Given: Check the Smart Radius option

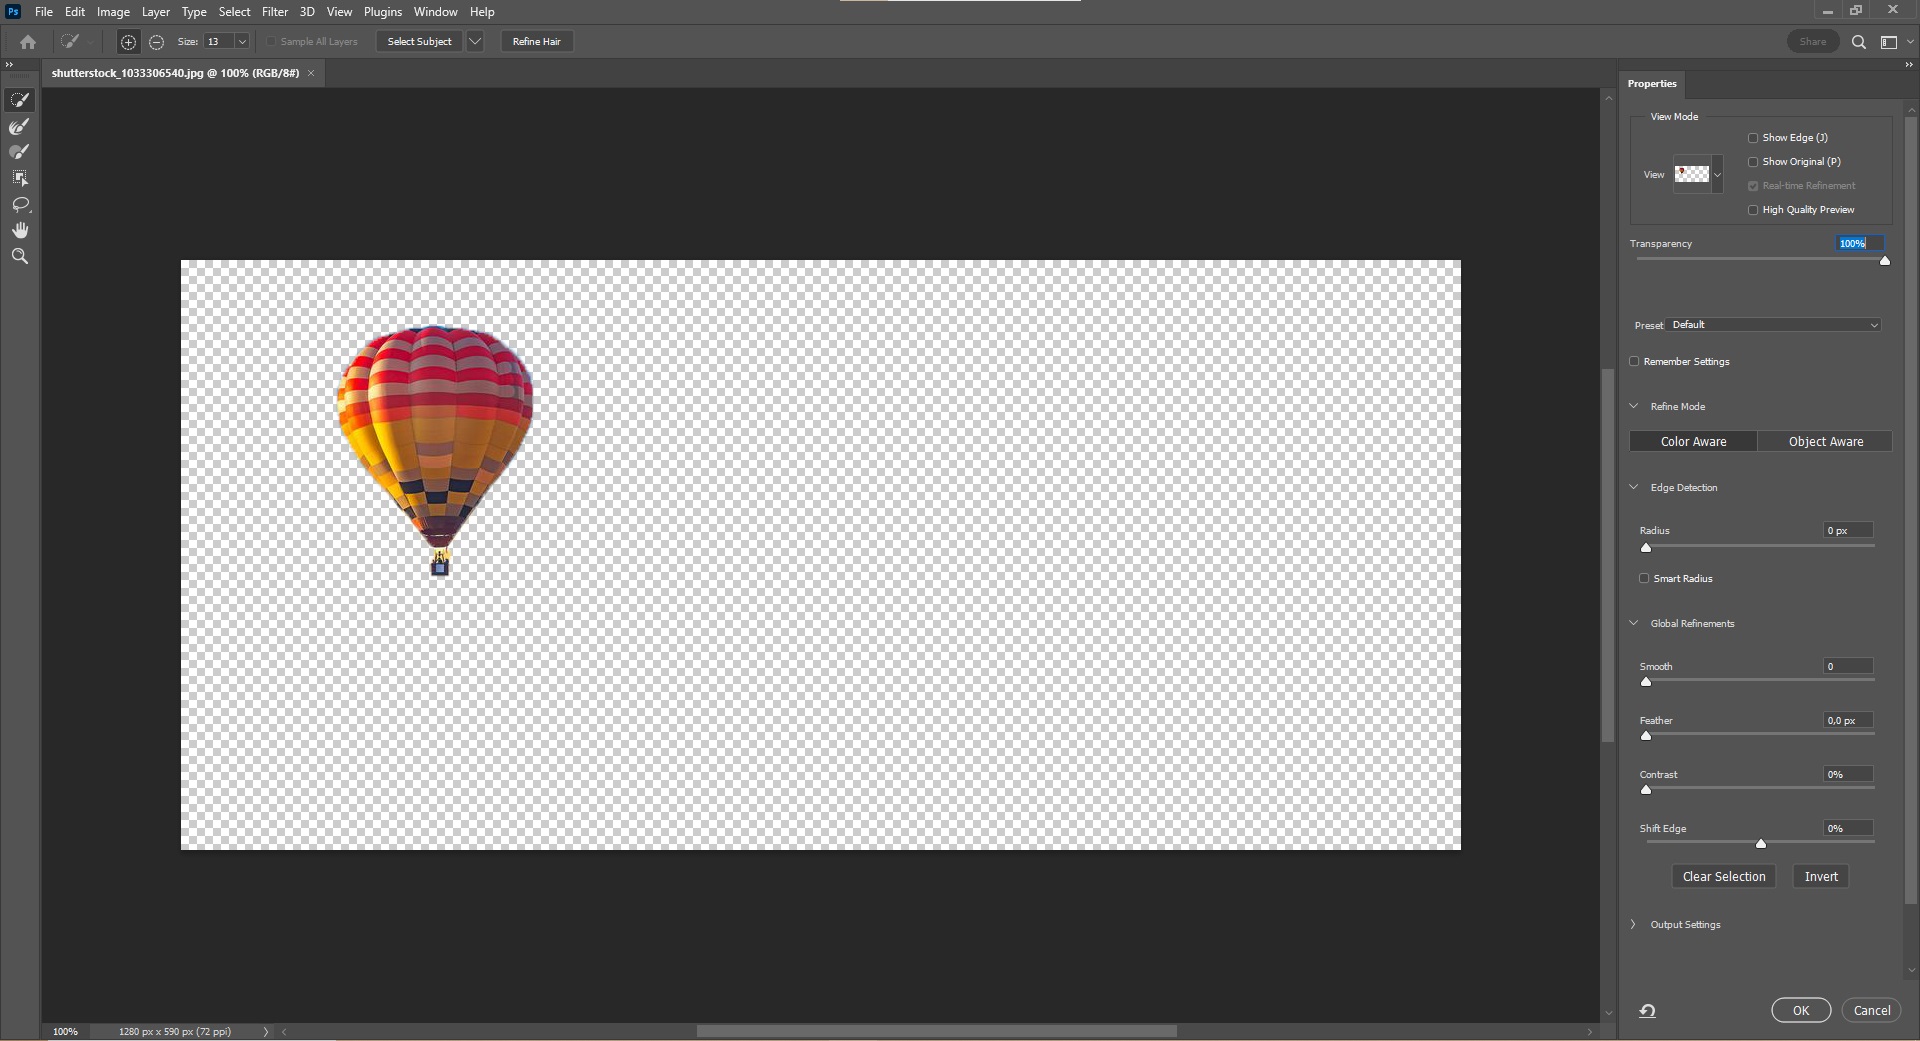Looking at the screenshot, I should (1644, 579).
